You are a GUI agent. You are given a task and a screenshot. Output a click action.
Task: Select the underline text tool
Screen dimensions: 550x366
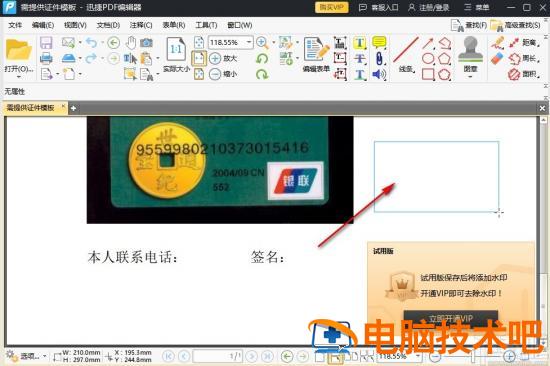[x=360, y=74]
